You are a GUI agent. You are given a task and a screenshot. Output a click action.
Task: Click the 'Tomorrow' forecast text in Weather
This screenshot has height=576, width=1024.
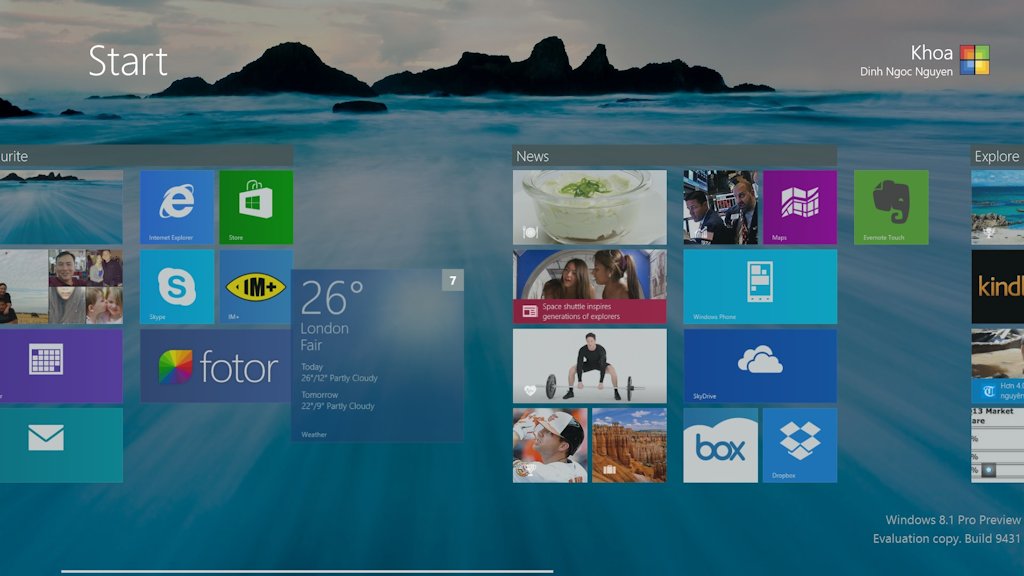pos(319,394)
